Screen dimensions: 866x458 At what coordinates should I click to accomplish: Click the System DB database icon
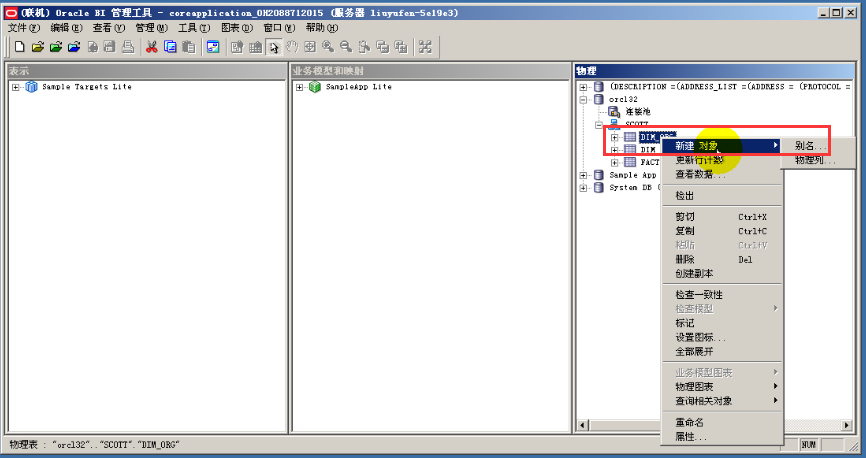point(599,188)
